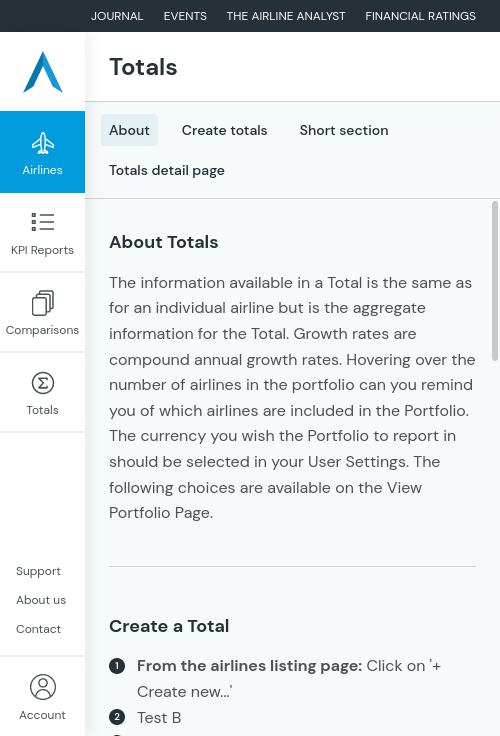Click the About us link
The height and width of the screenshot is (736, 500).
pyautogui.click(x=41, y=600)
